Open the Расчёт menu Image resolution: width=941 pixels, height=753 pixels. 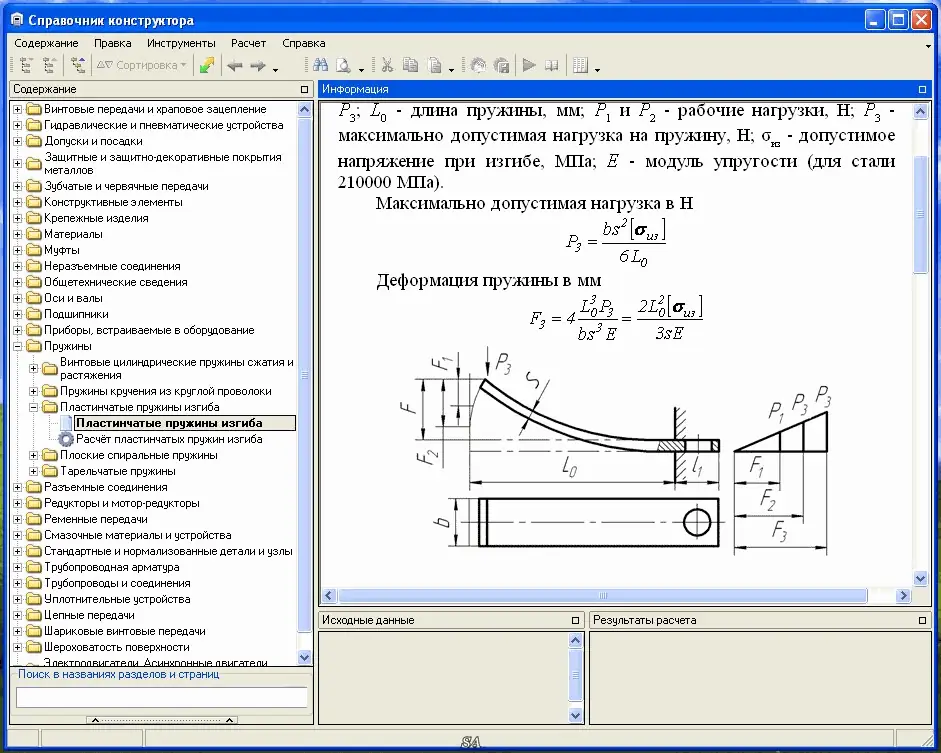pyautogui.click(x=248, y=43)
